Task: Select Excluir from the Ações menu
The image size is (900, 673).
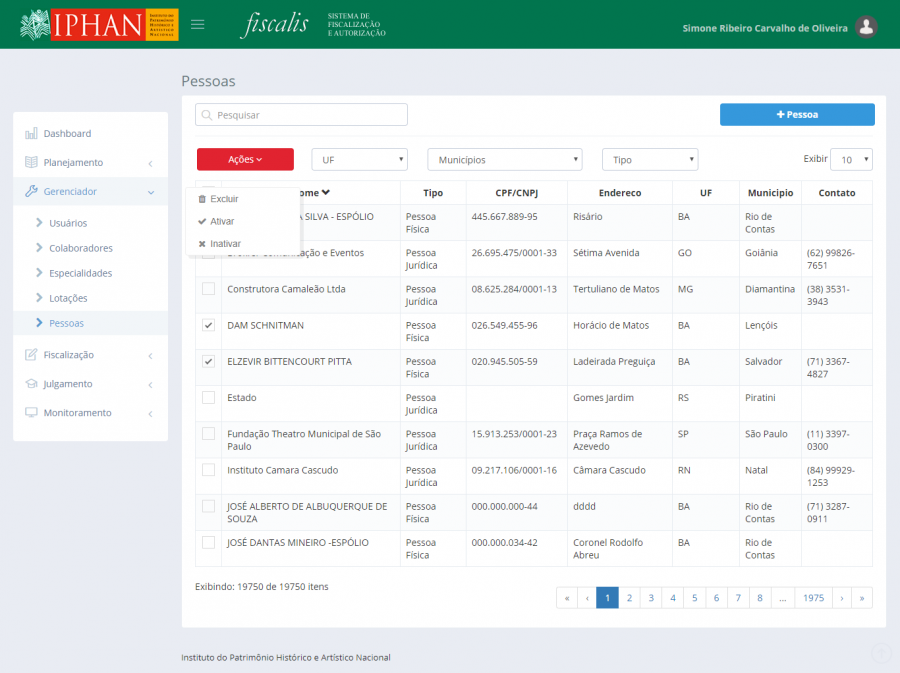Action: click(x=224, y=199)
